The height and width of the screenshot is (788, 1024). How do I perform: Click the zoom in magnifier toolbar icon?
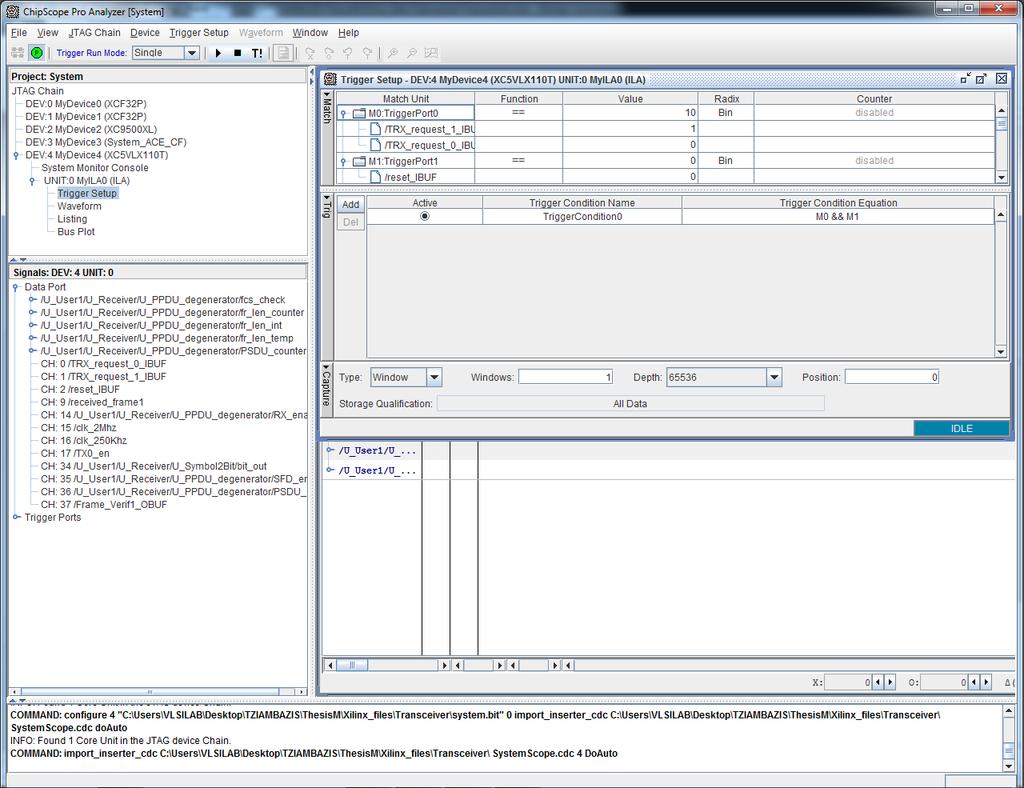pyautogui.click(x=392, y=53)
